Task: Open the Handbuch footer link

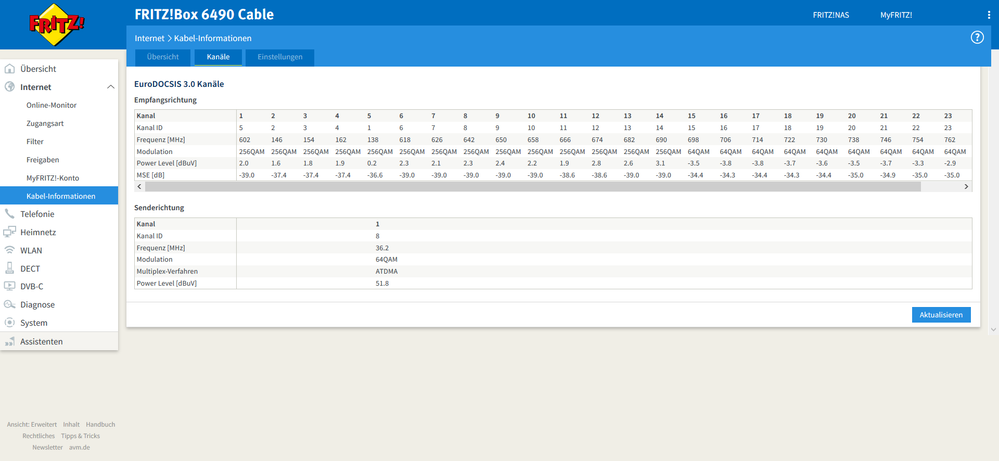Action: click(x=101, y=424)
